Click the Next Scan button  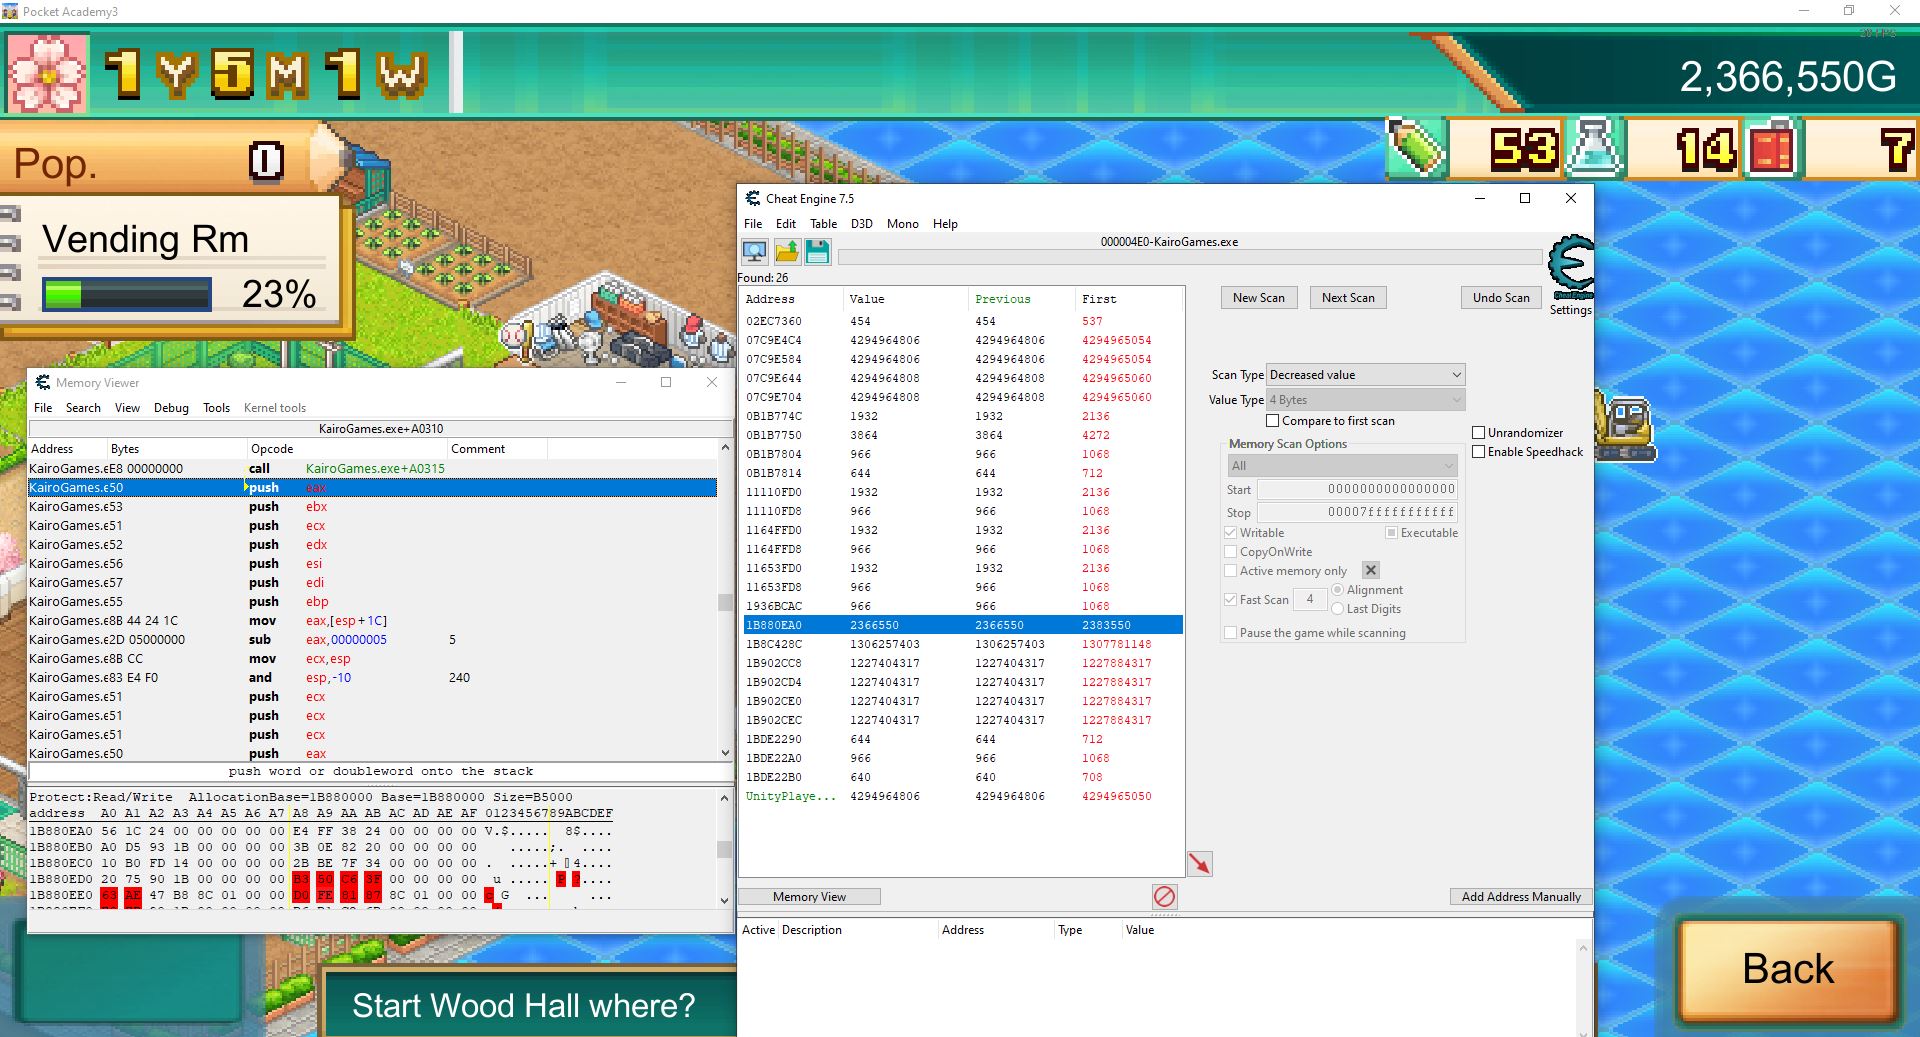pos(1347,298)
